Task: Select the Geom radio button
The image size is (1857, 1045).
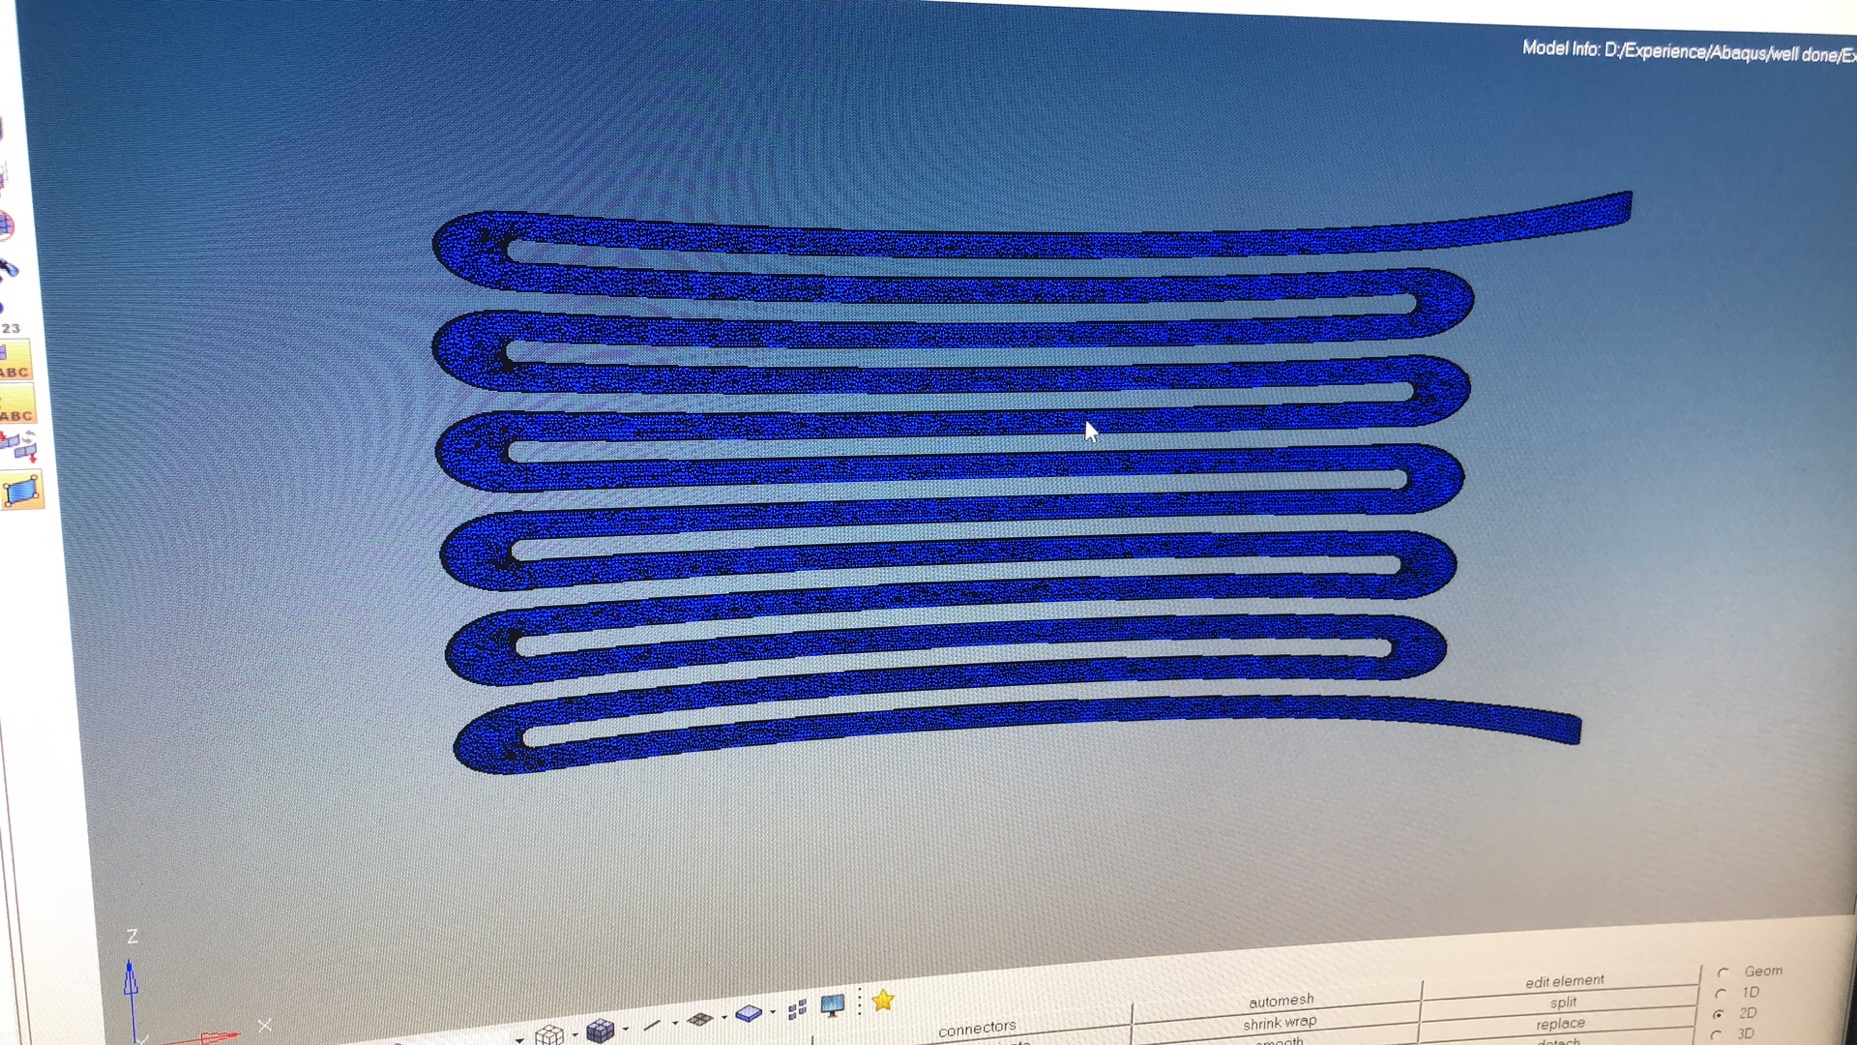Action: coord(1723,972)
